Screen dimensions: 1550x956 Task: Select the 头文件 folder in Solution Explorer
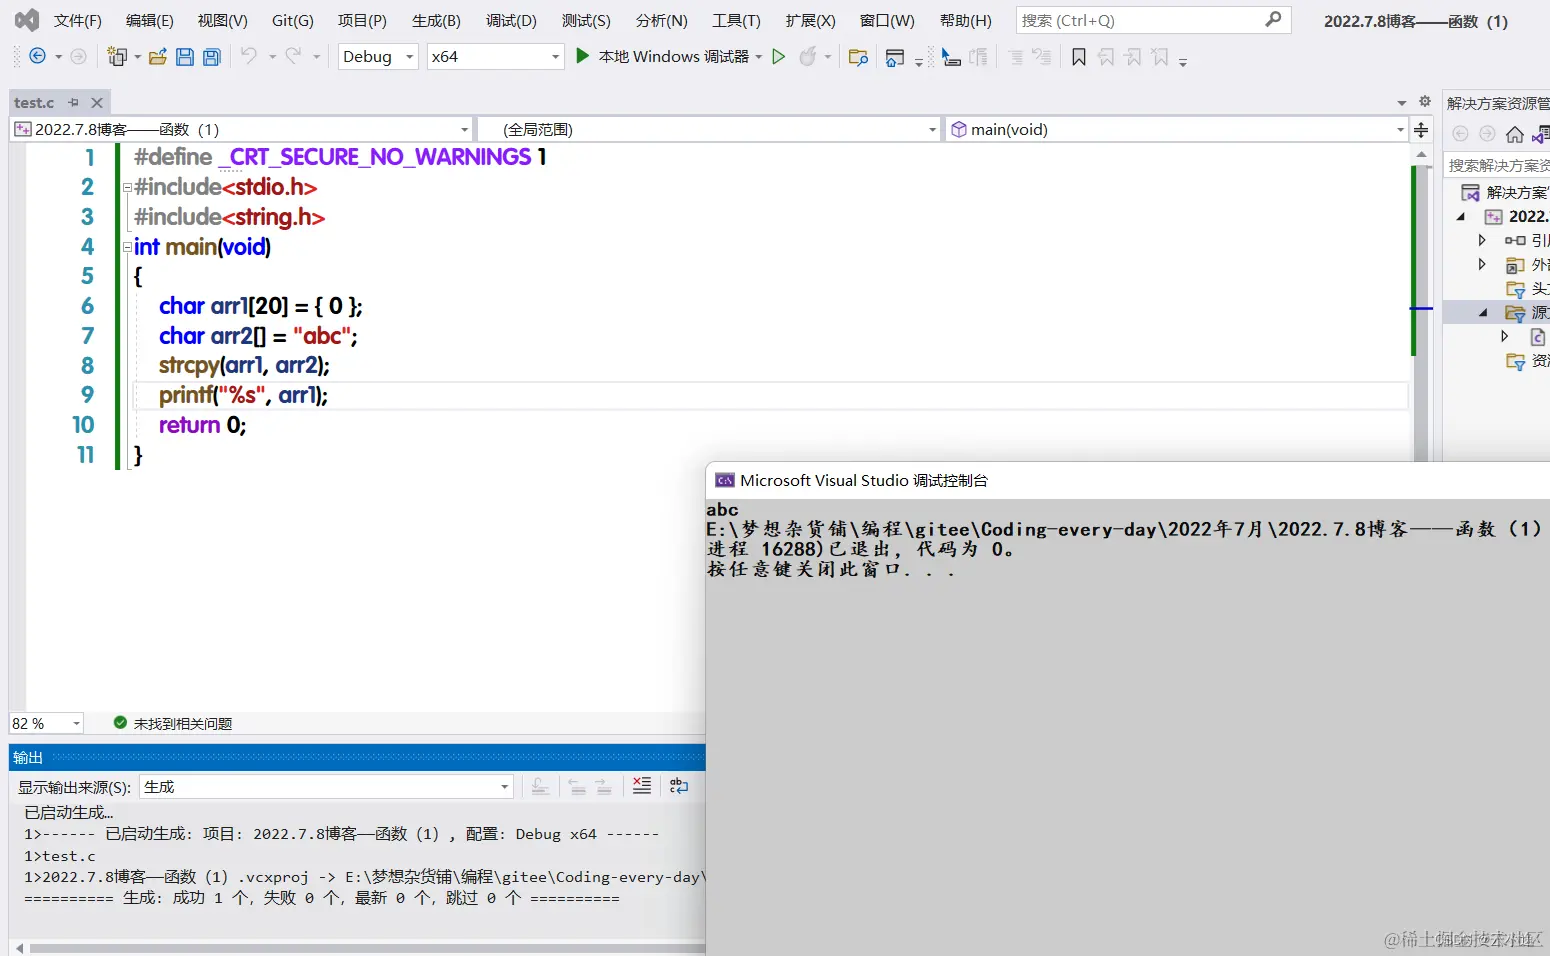1528,289
